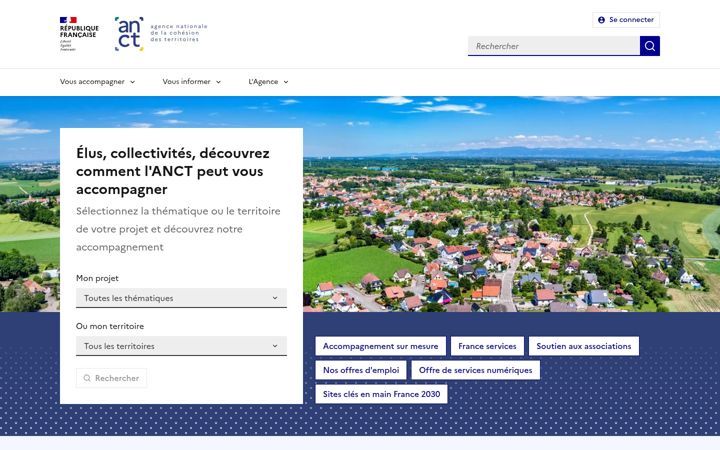Expand the Vous accompagner chevron
The width and height of the screenshot is (720, 450).
pyautogui.click(x=132, y=82)
